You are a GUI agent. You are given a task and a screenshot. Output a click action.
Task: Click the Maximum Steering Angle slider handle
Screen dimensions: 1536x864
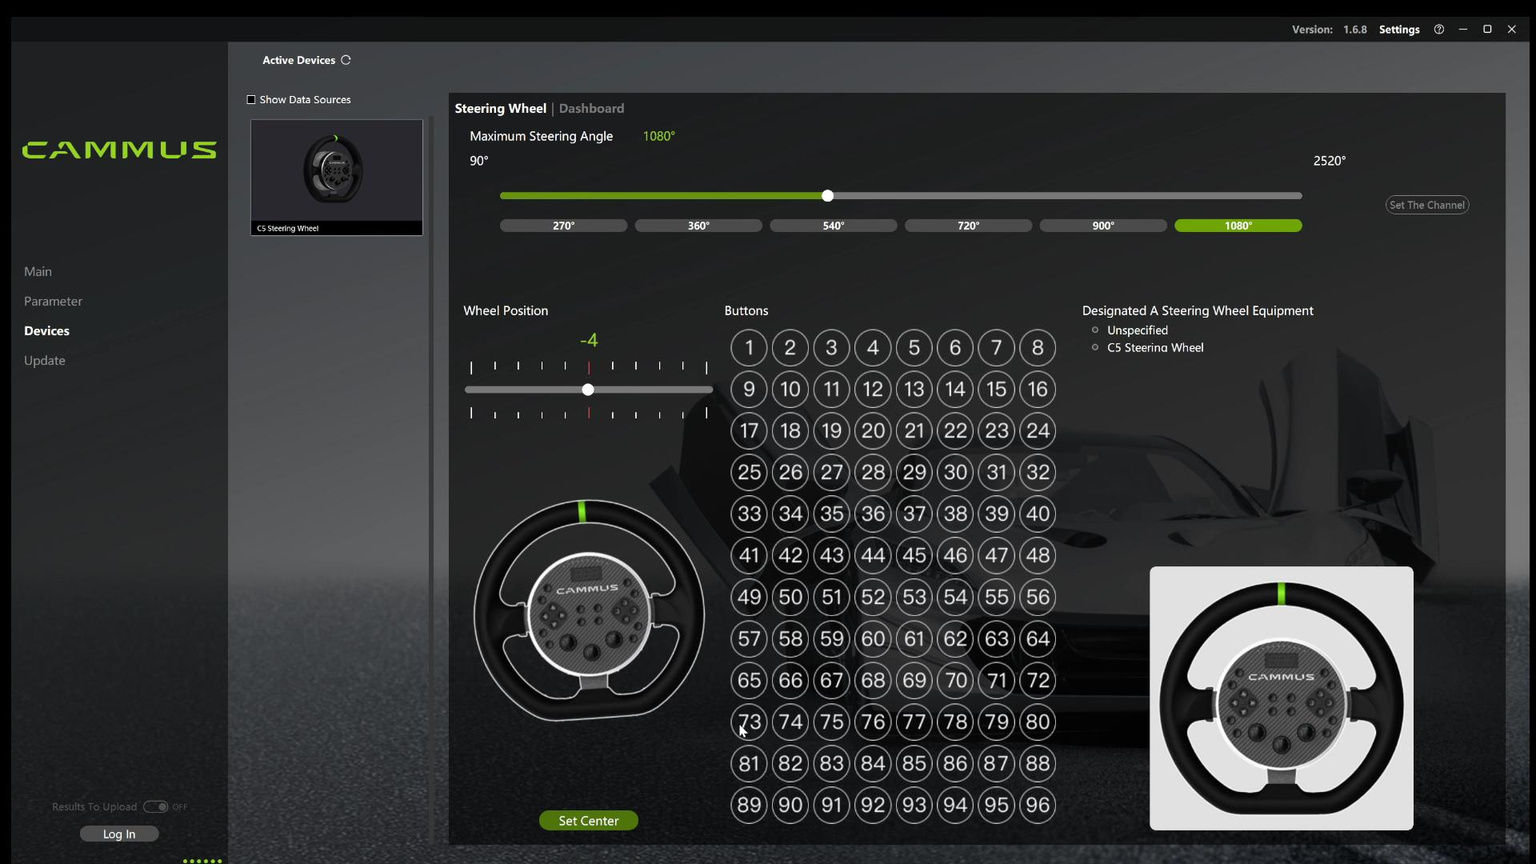(x=827, y=196)
